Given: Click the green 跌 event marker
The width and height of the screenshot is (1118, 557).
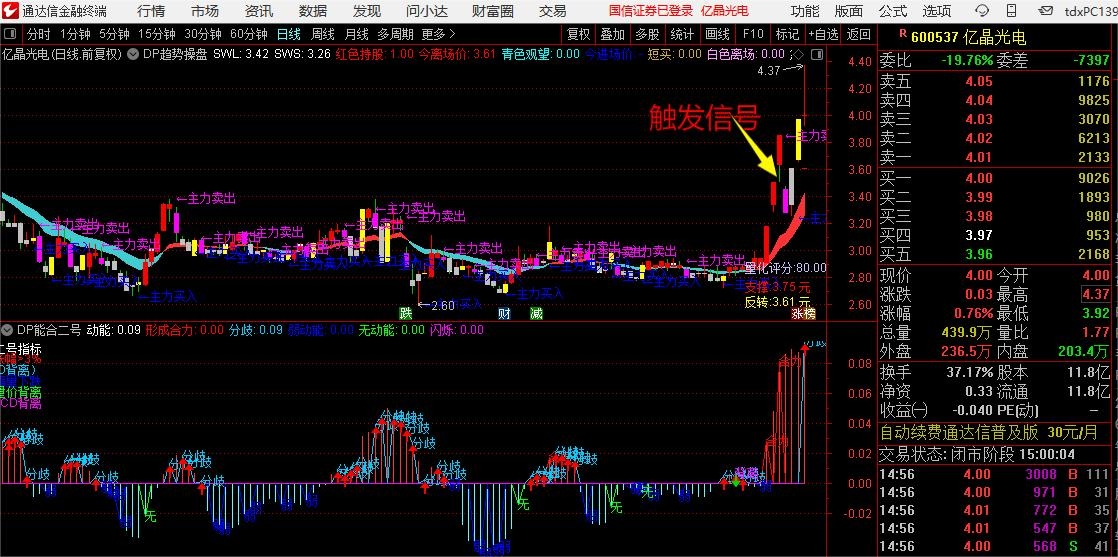Looking at the screenshot, I should point(406,313).
